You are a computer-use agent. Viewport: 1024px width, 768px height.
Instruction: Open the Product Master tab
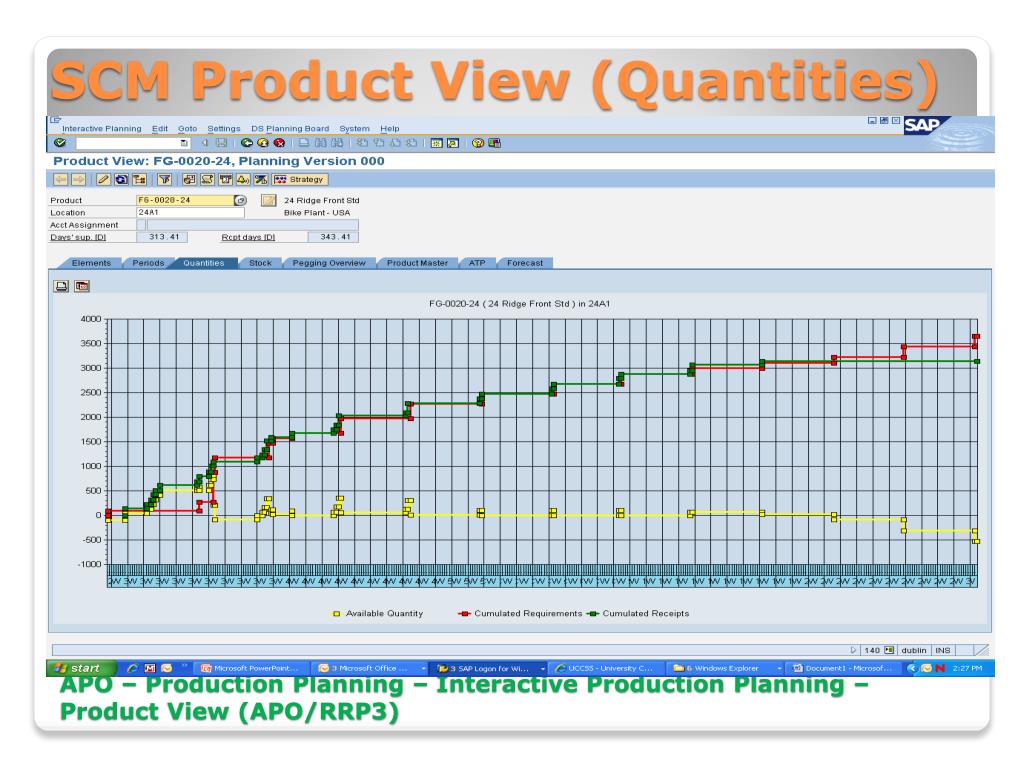(417, 263)
